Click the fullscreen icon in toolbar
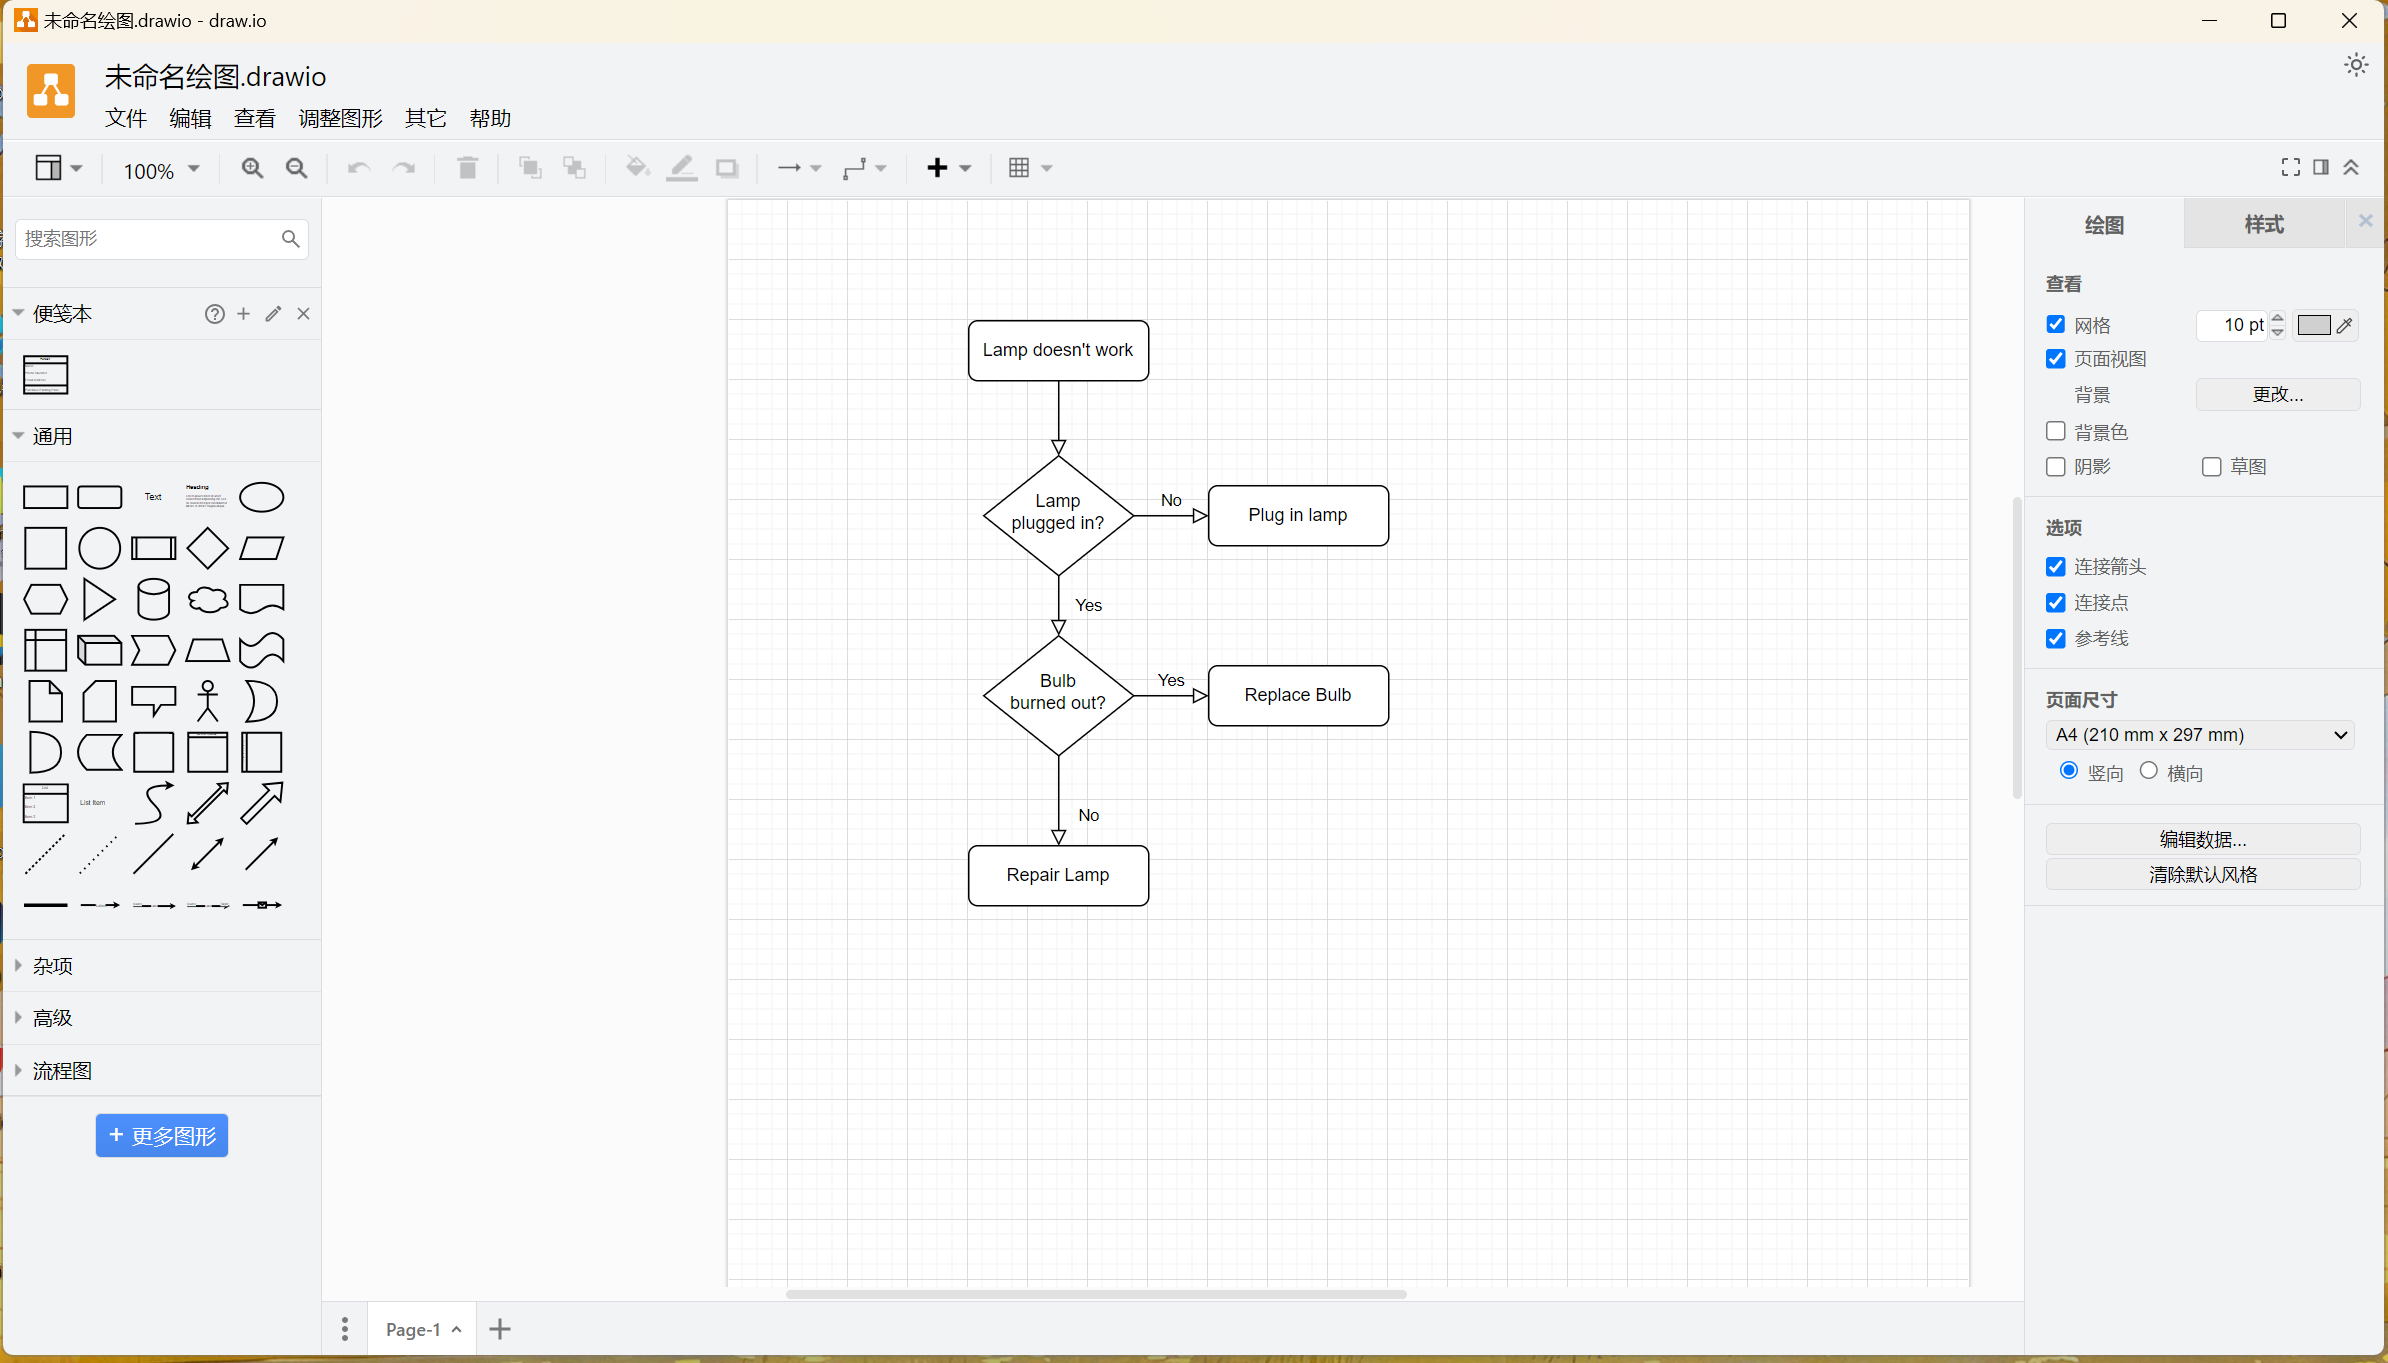Screen dimensions: 2388x1363 pos(2290,167)
